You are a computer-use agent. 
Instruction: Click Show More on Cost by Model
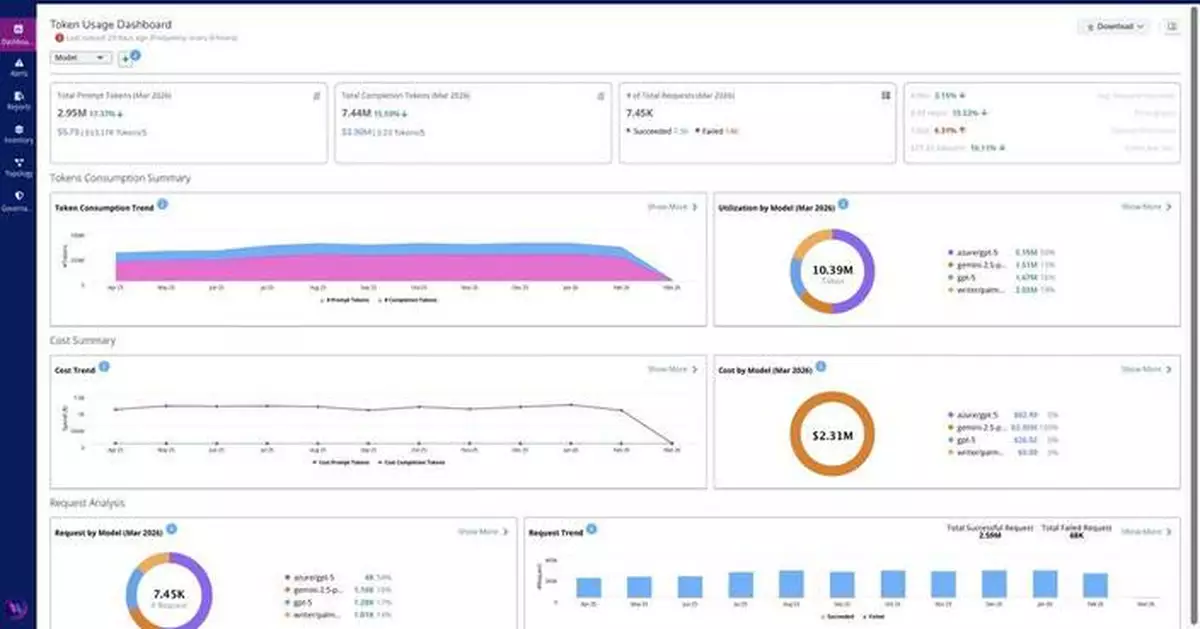pyautogui.click(x=1146, y=369)
